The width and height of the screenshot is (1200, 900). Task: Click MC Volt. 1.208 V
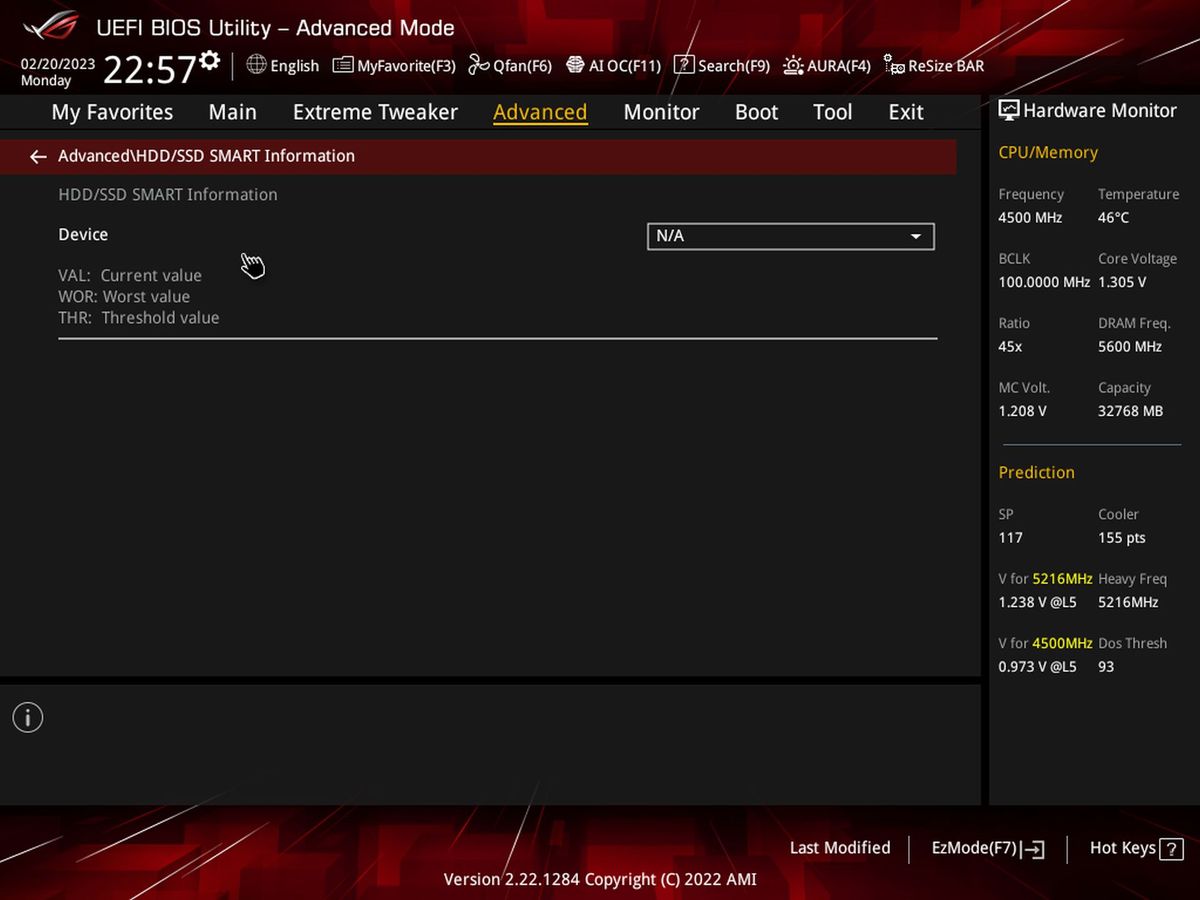(1022, 411)
